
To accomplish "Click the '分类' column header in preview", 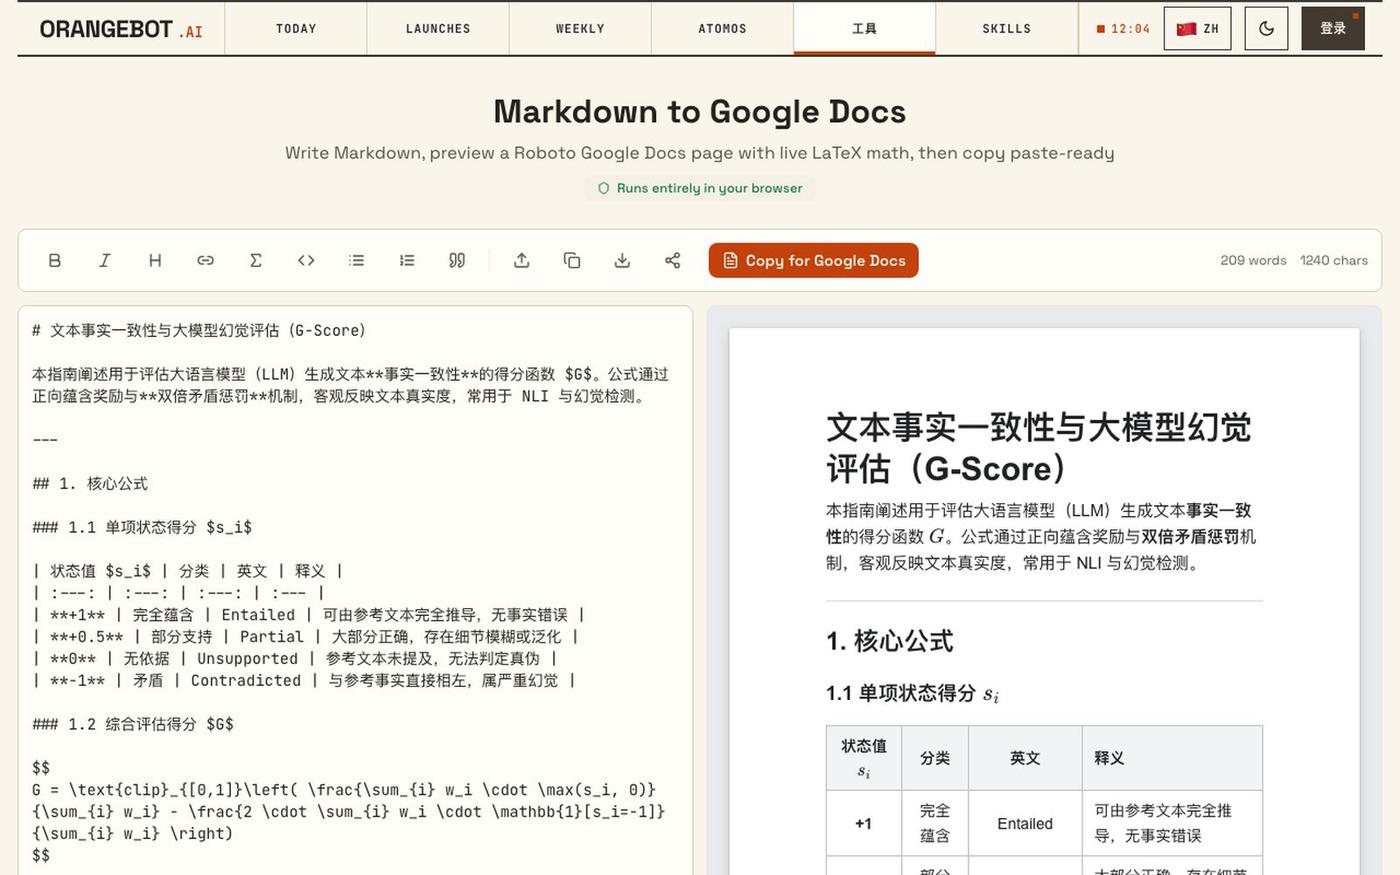I will 935,758.
